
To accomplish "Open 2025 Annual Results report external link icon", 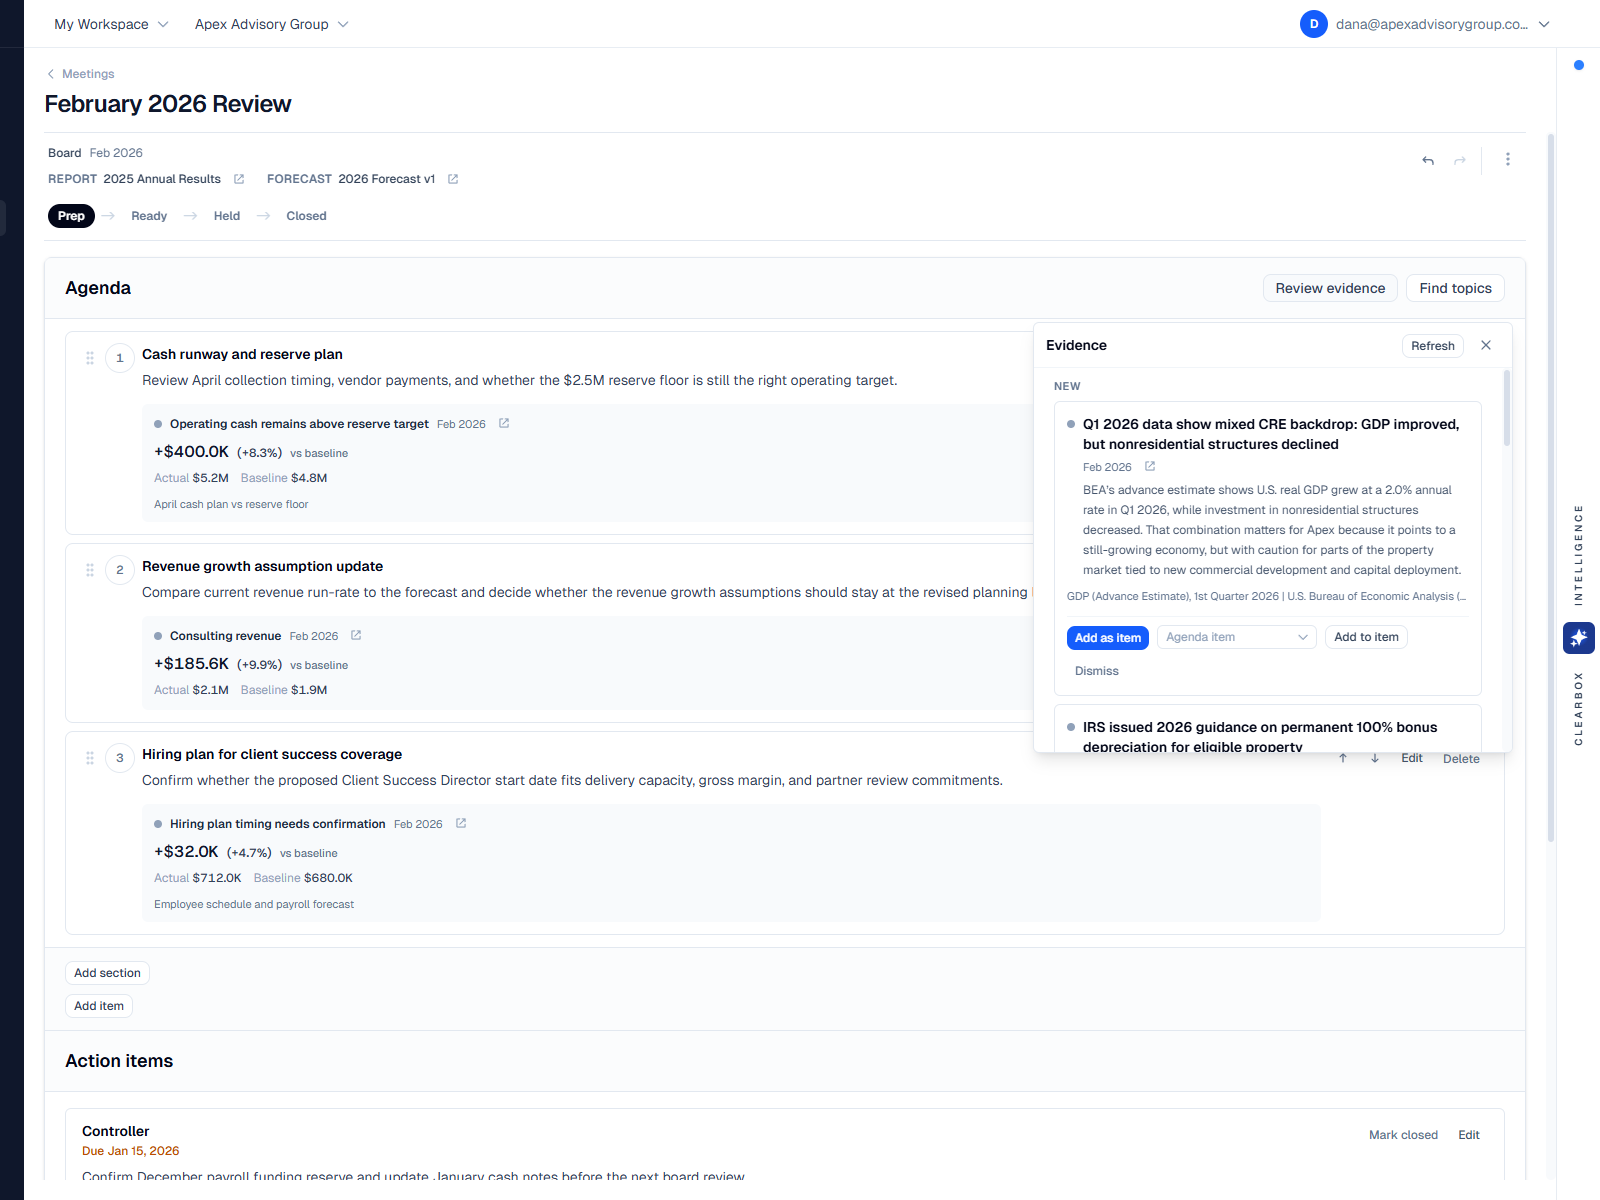I will (x=239, y=179).
